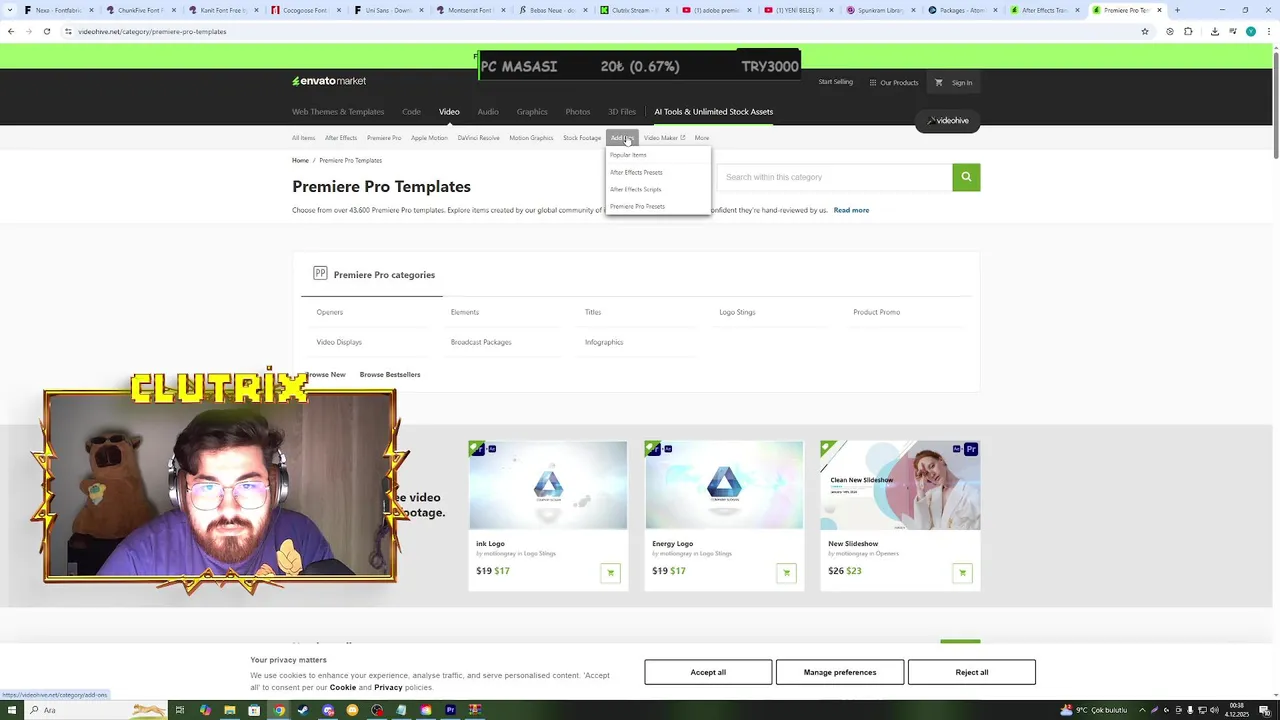The height and width of the screenshot is (720, 1280).
Task: Open Chrome from the taskbar
Action: pos(279,710)
